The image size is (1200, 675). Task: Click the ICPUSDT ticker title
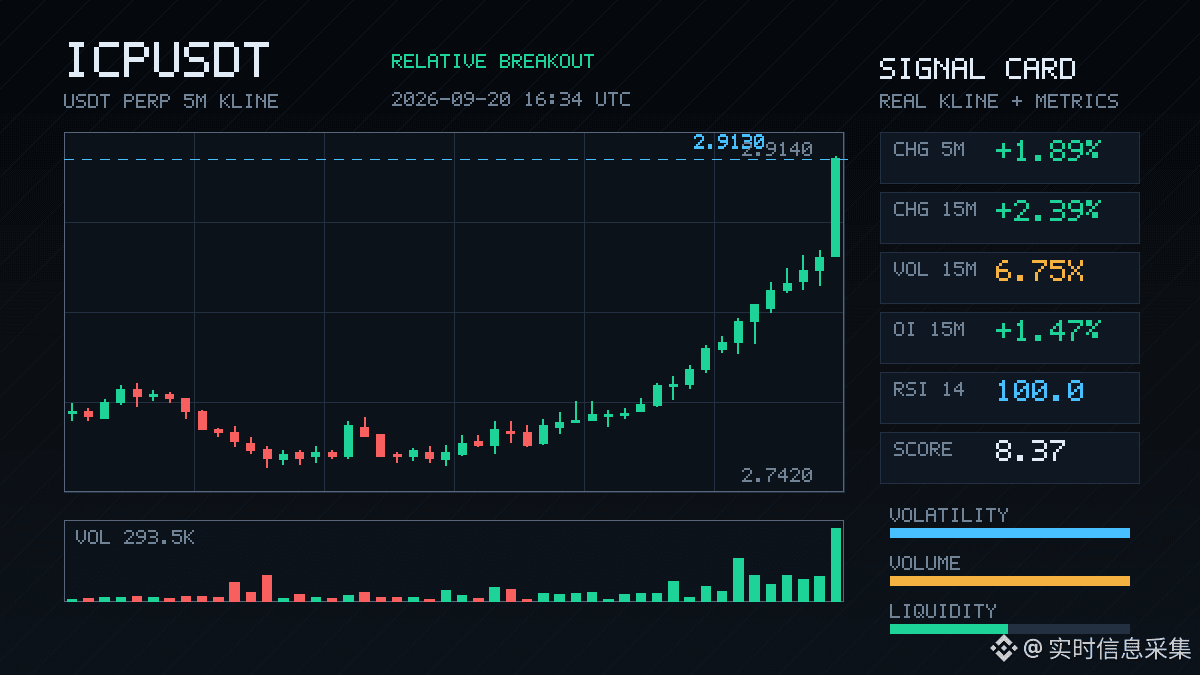coord(167,61)
